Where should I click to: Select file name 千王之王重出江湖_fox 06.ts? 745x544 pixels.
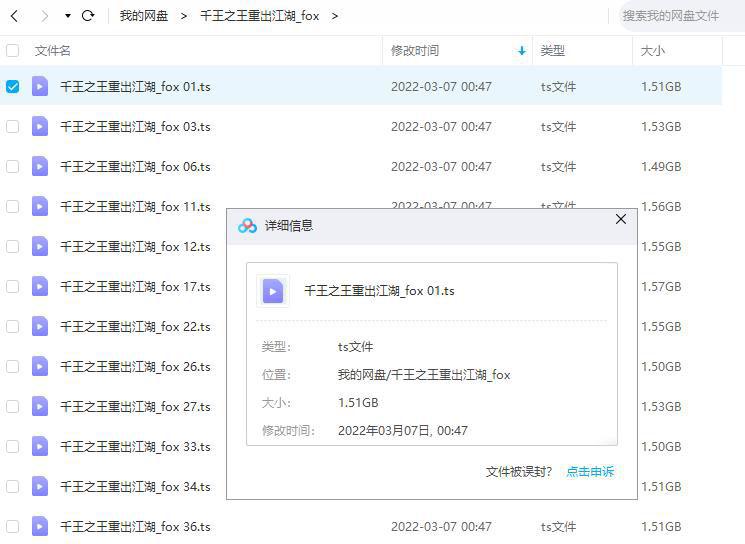(x=135, y=167)
